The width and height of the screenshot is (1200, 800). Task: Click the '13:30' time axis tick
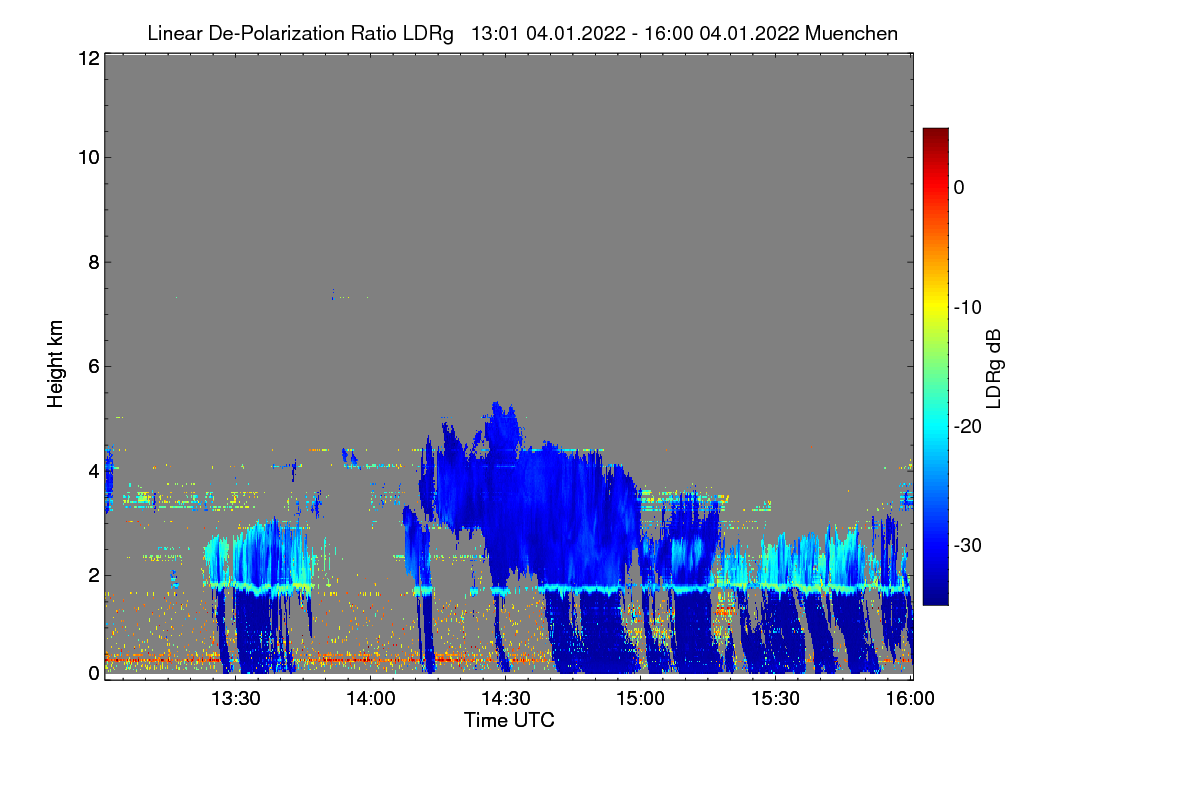[x=236, y=698]
